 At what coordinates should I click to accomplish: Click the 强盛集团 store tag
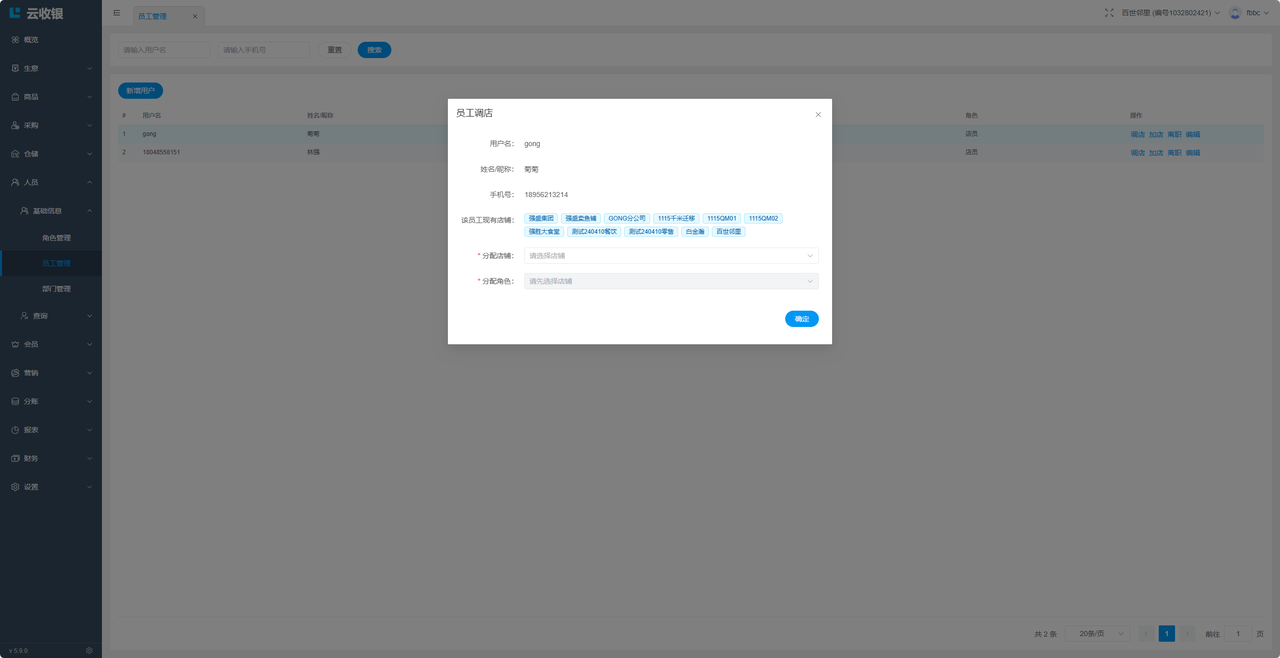point(541,218)
